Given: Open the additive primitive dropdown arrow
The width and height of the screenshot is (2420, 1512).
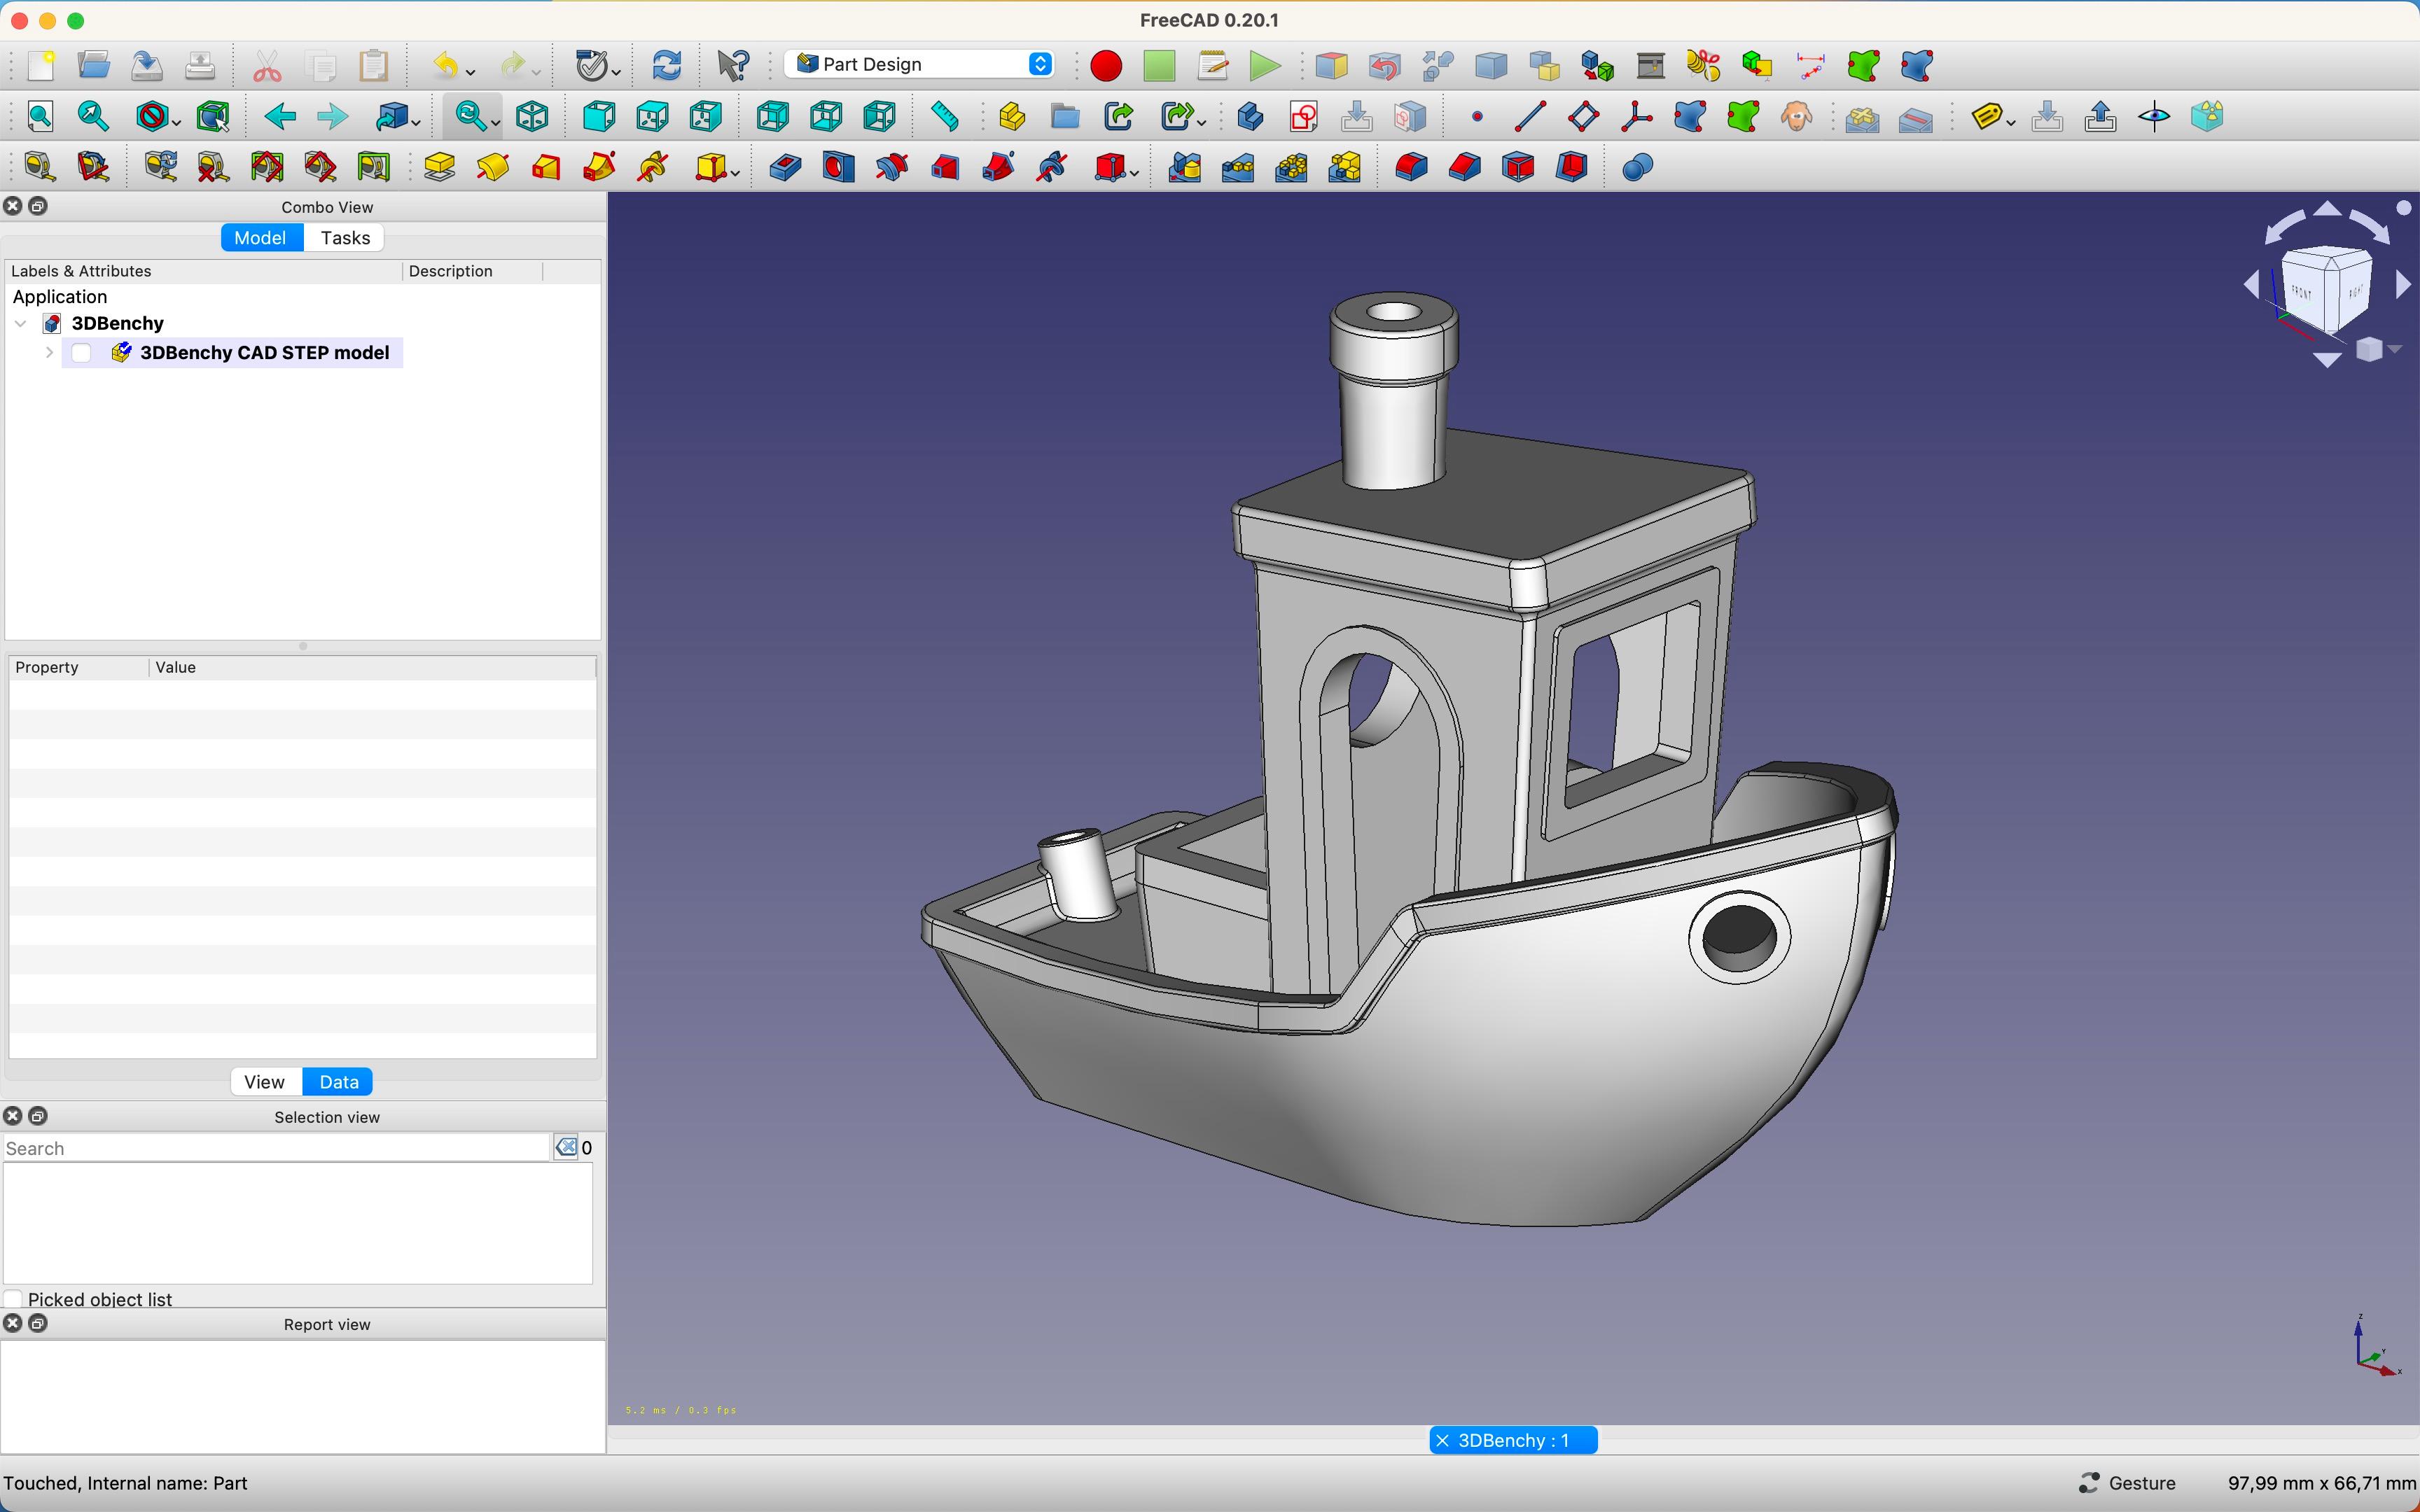Looking at the screenshot, I should (x=736, y=172).
